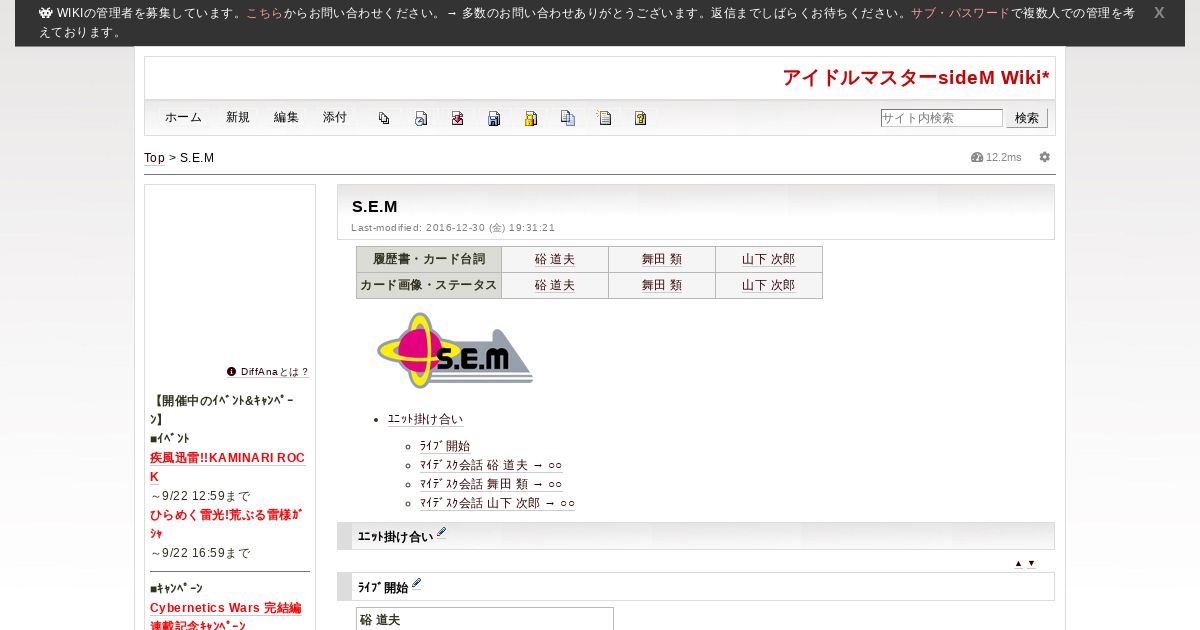Go to Top breadcrumb link
Viewport: 1200px width, 630px height.
coord(154,158)
